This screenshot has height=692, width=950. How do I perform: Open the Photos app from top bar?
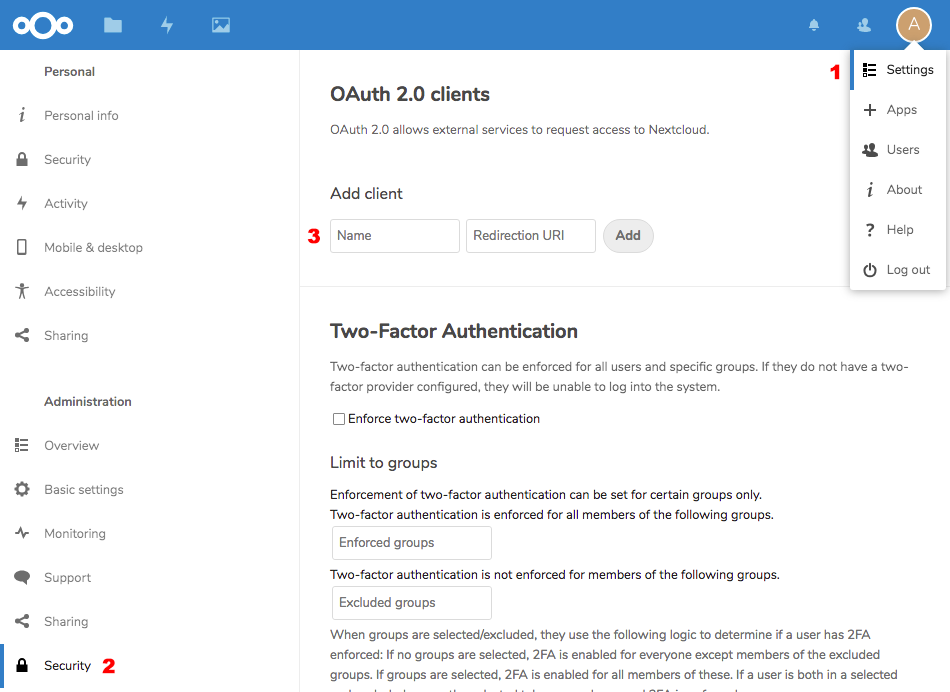coord(220,25)
